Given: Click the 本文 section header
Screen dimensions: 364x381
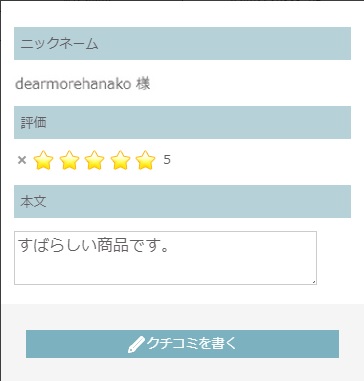Looking at the screenshot, I should pyautogui.click(x=182, y=201).
